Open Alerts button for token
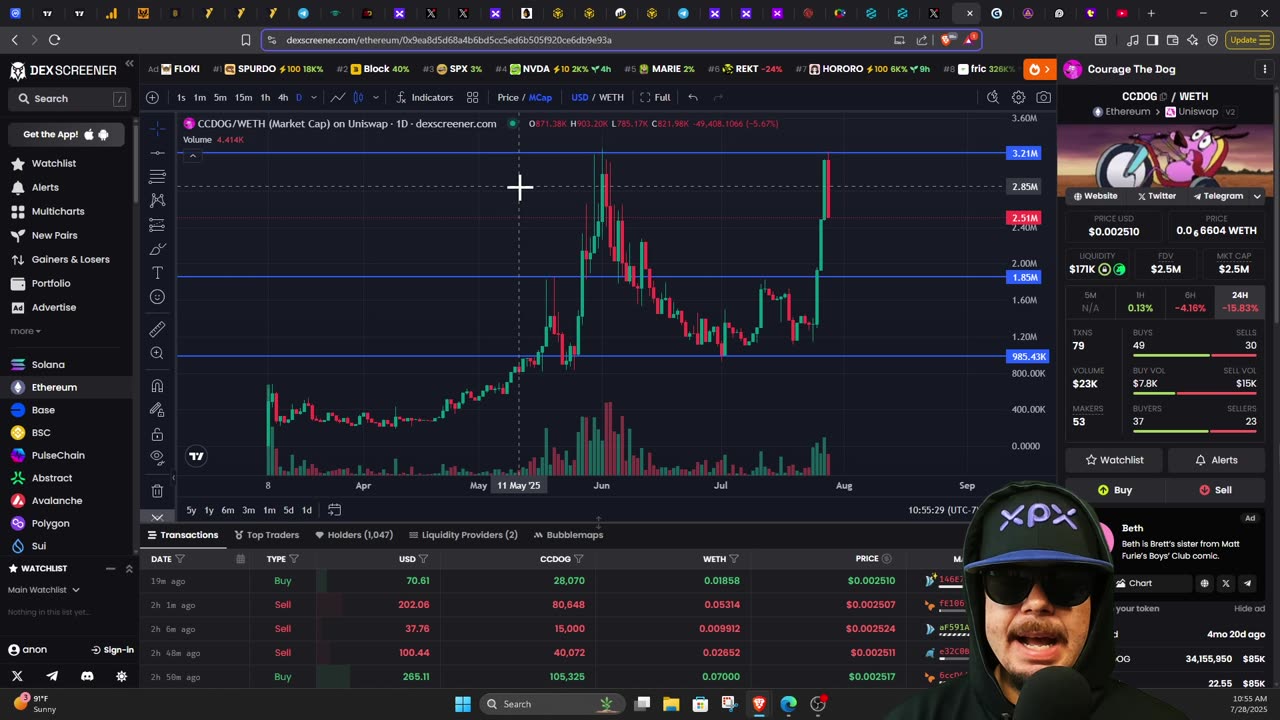Screen dimensions: 1280x720 coord(1216,460)
